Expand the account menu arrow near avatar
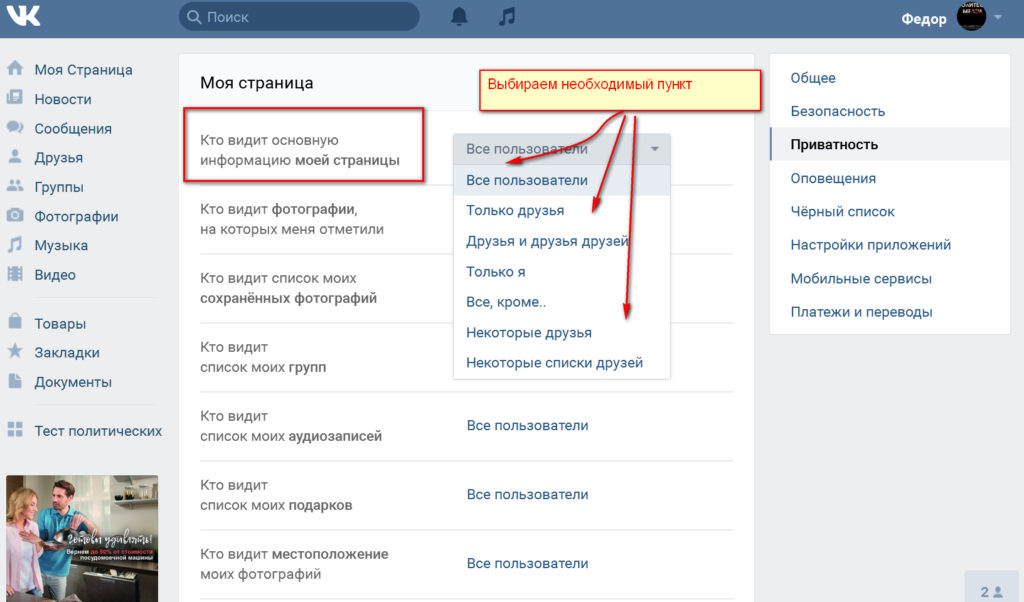The height and width of the screenshot is (602, 1024). coord(998,17)
